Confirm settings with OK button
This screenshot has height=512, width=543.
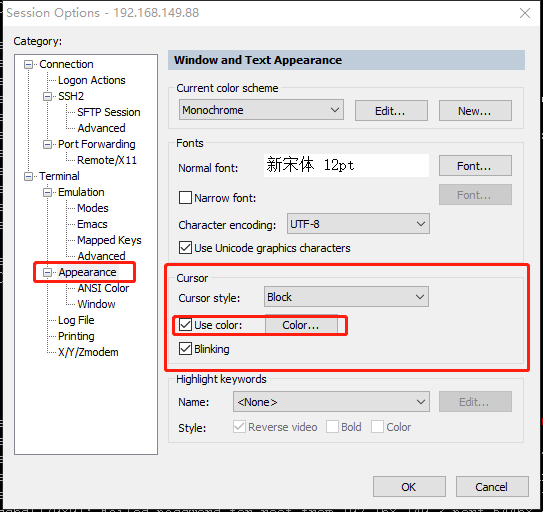pos(409,487)
